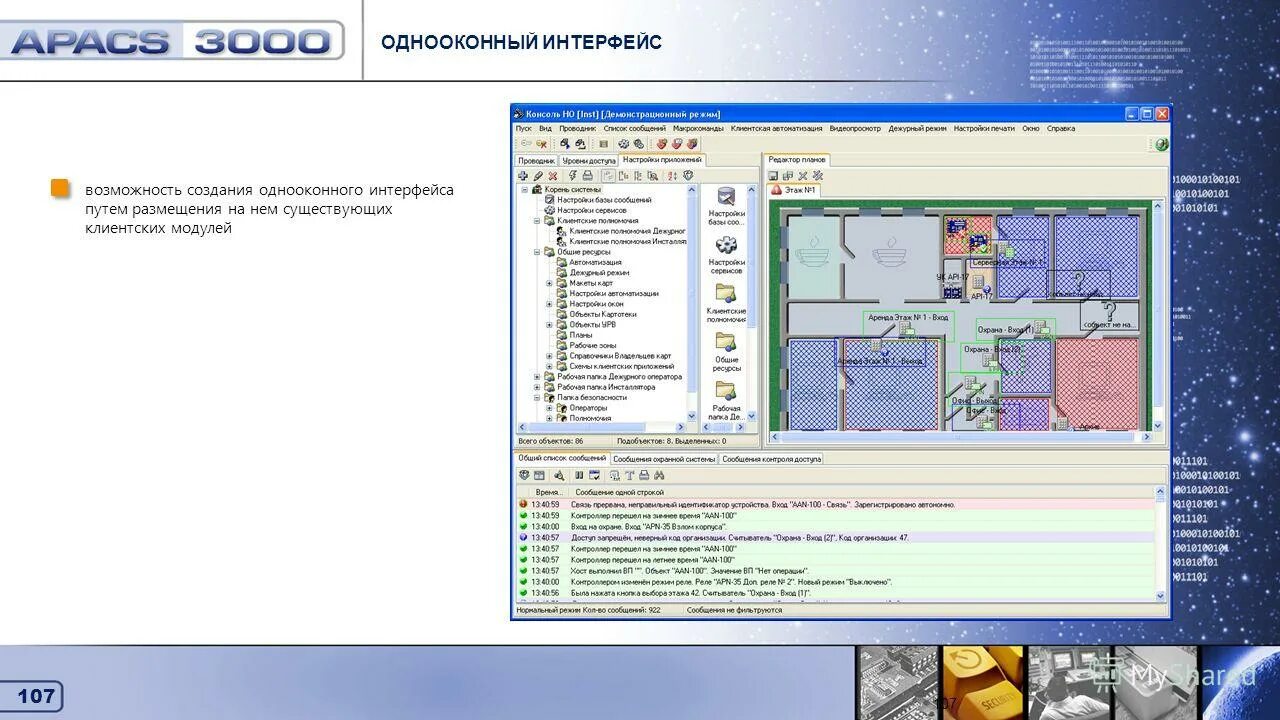Click the printer icon in messages toolbar
This screenshot has width=1280, height=720.
pyautogui.click(x=644, y=475)
